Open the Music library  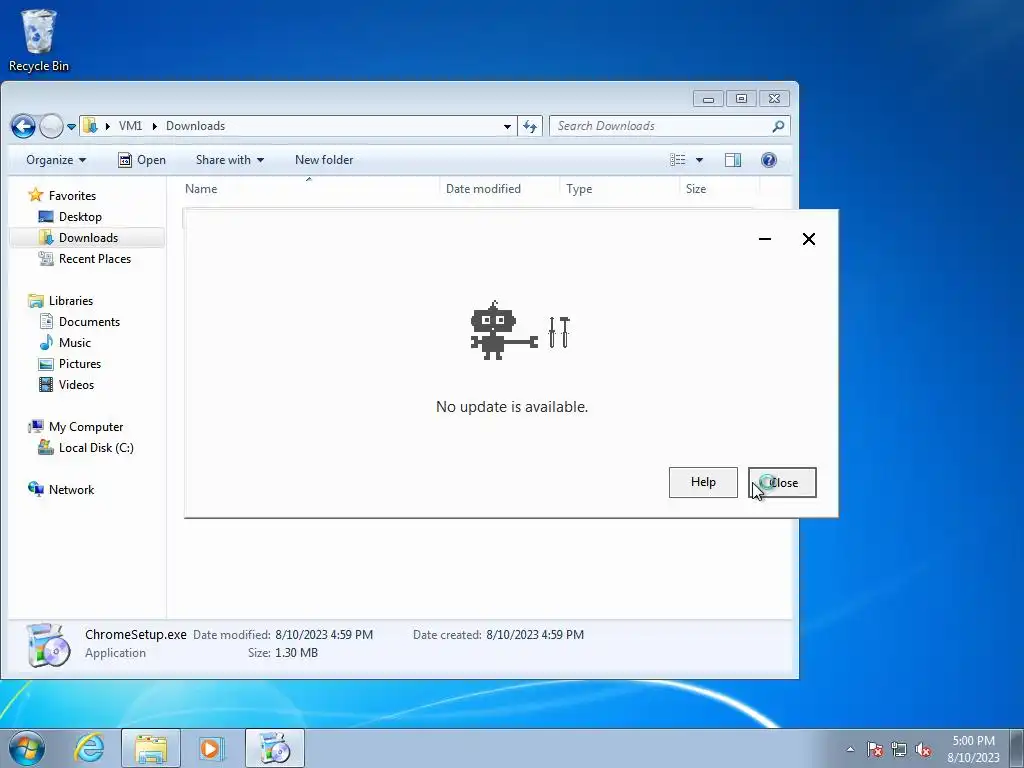(x=74, y=343)
